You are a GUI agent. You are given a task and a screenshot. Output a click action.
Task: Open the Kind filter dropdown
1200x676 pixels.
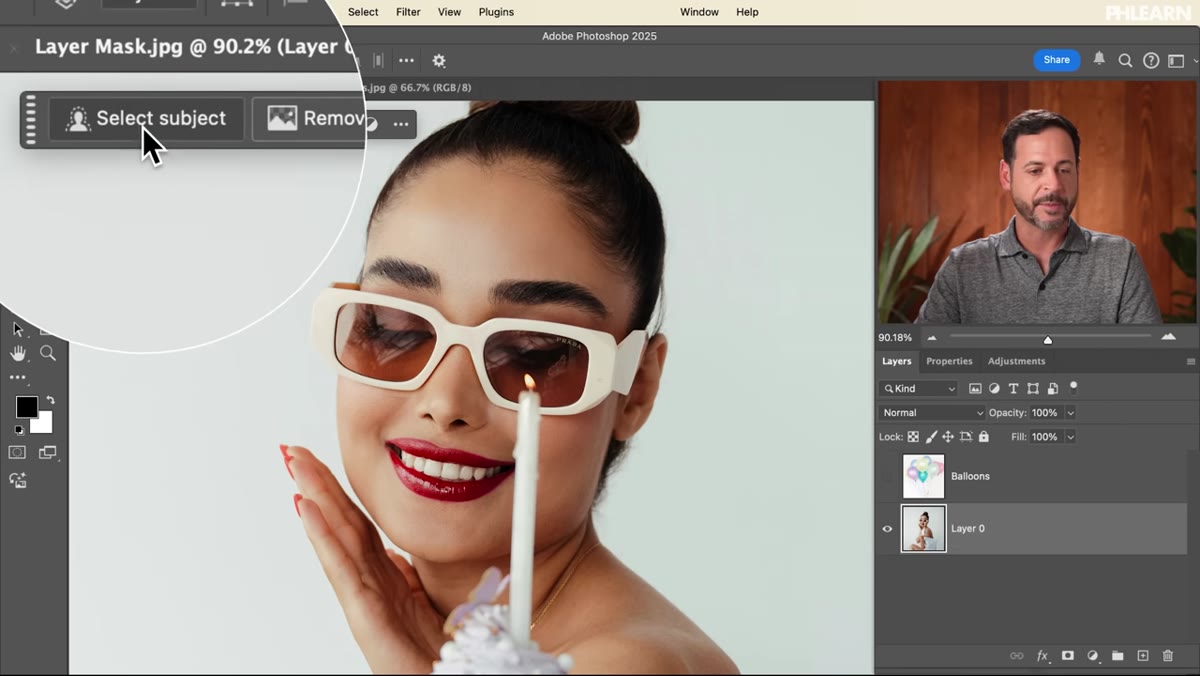tap(919, 388)
